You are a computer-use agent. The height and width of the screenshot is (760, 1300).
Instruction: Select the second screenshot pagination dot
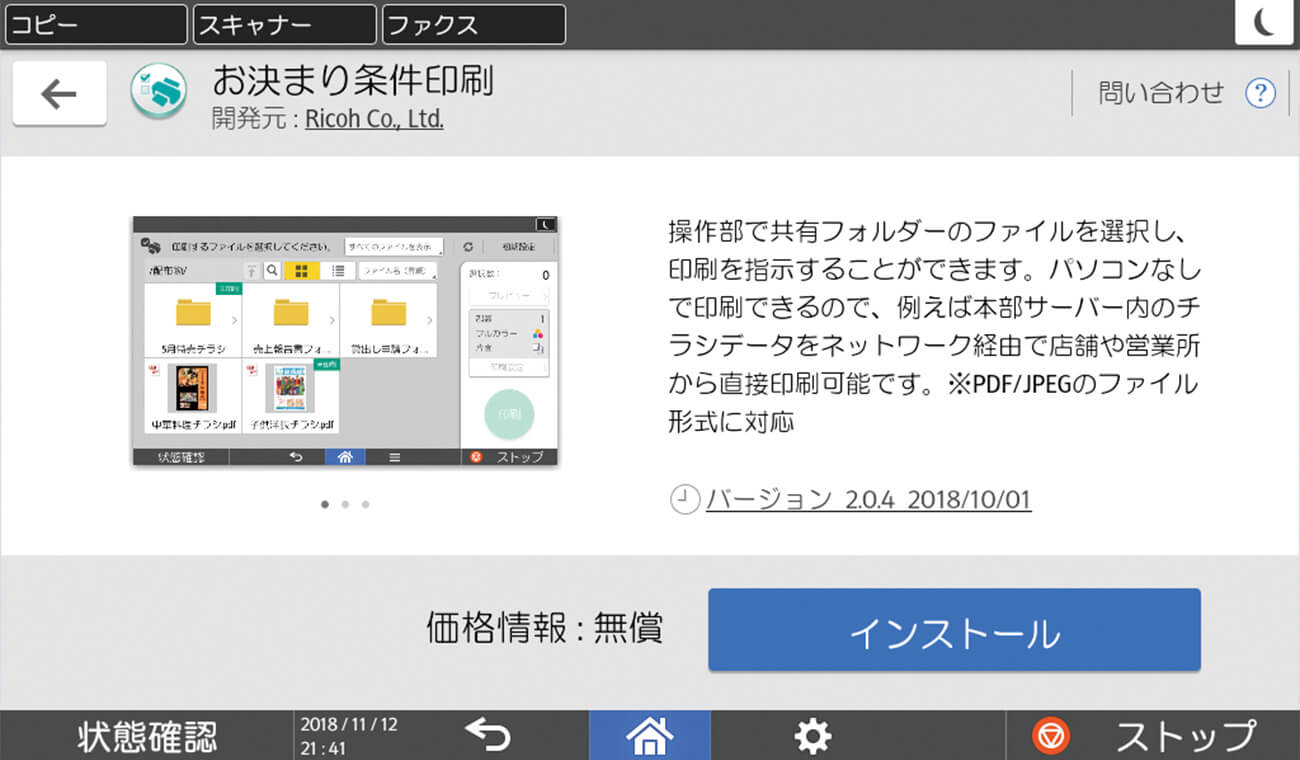coord(345,505)
